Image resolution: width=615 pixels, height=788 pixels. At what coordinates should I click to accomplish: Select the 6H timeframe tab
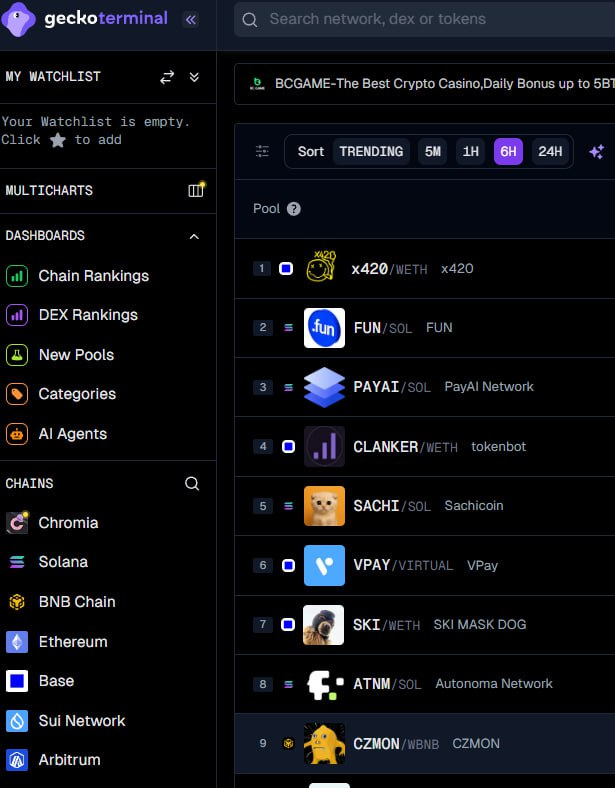(508, 151)
